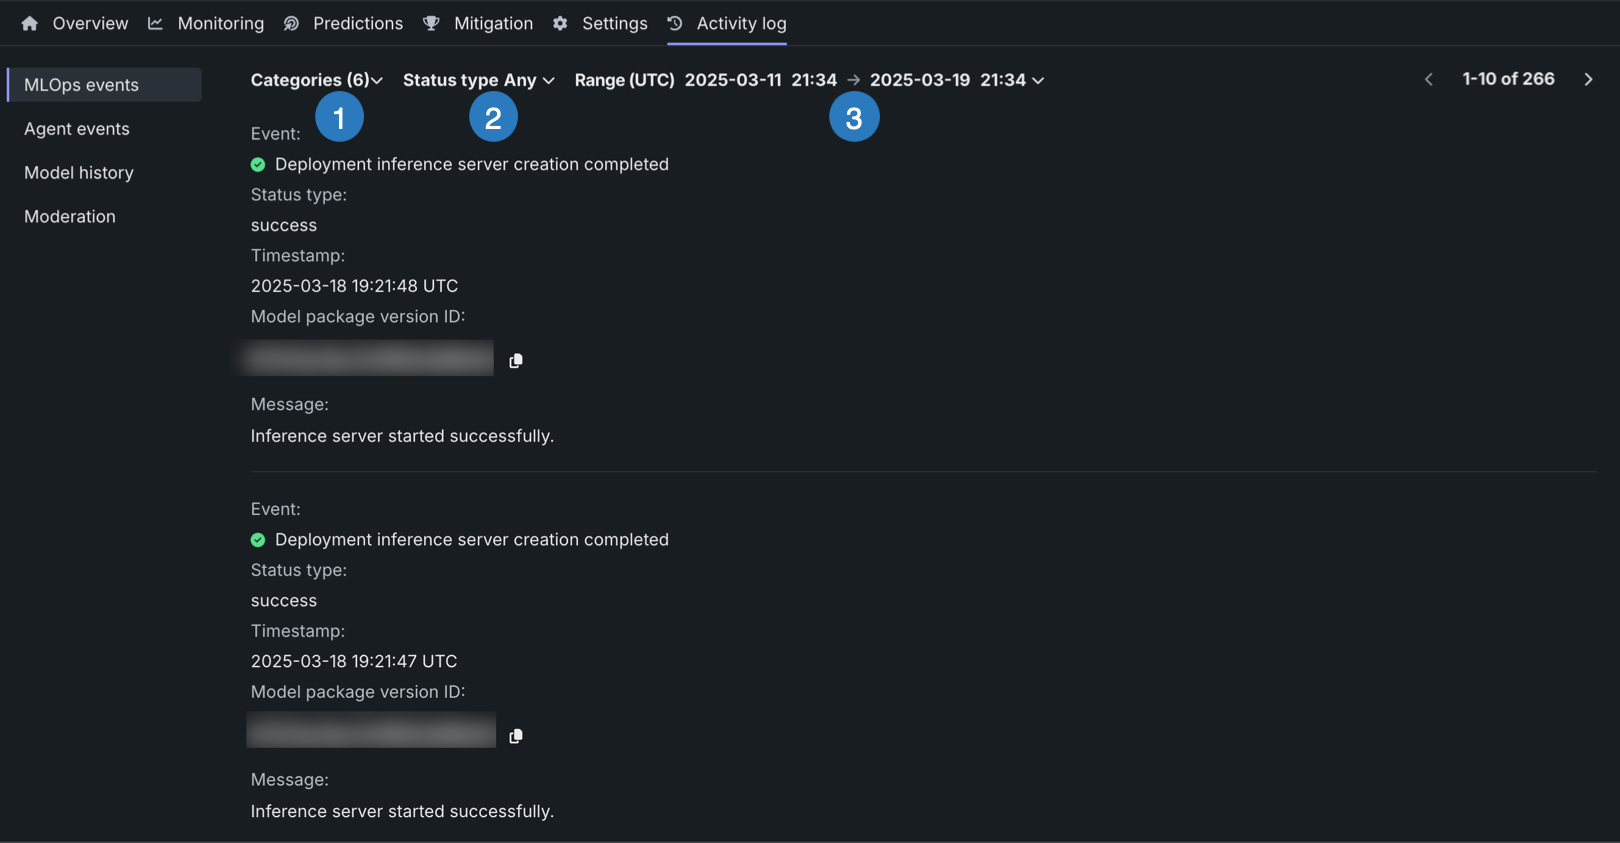Expand the Categories (6) dropdown
The width and height of the screenshot is (1620, 843).
[x=316, y=80]
